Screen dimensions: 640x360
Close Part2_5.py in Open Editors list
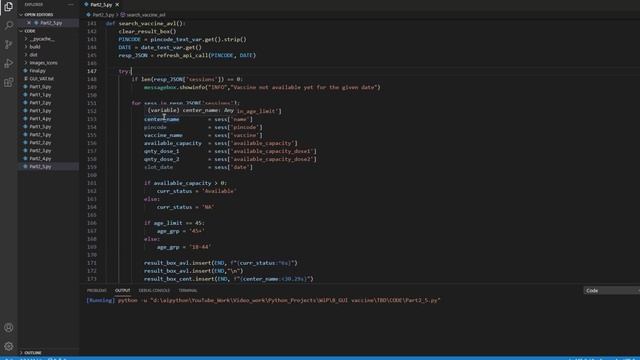click(x=29, y=23)
